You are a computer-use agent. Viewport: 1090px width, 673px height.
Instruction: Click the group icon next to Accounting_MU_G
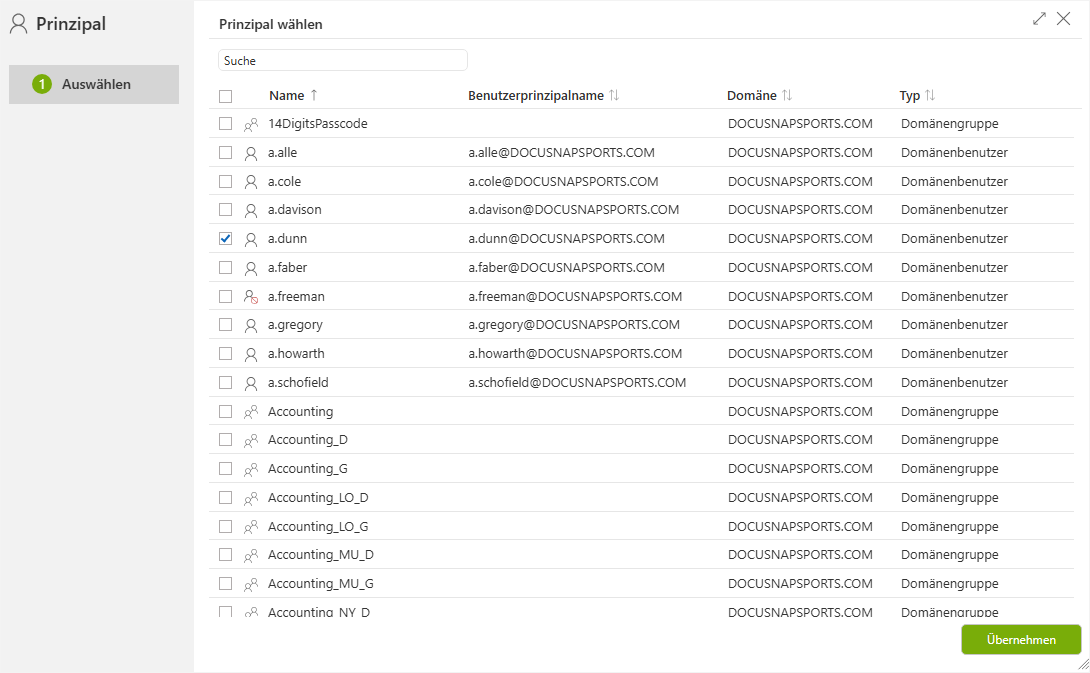coord(251,585)
